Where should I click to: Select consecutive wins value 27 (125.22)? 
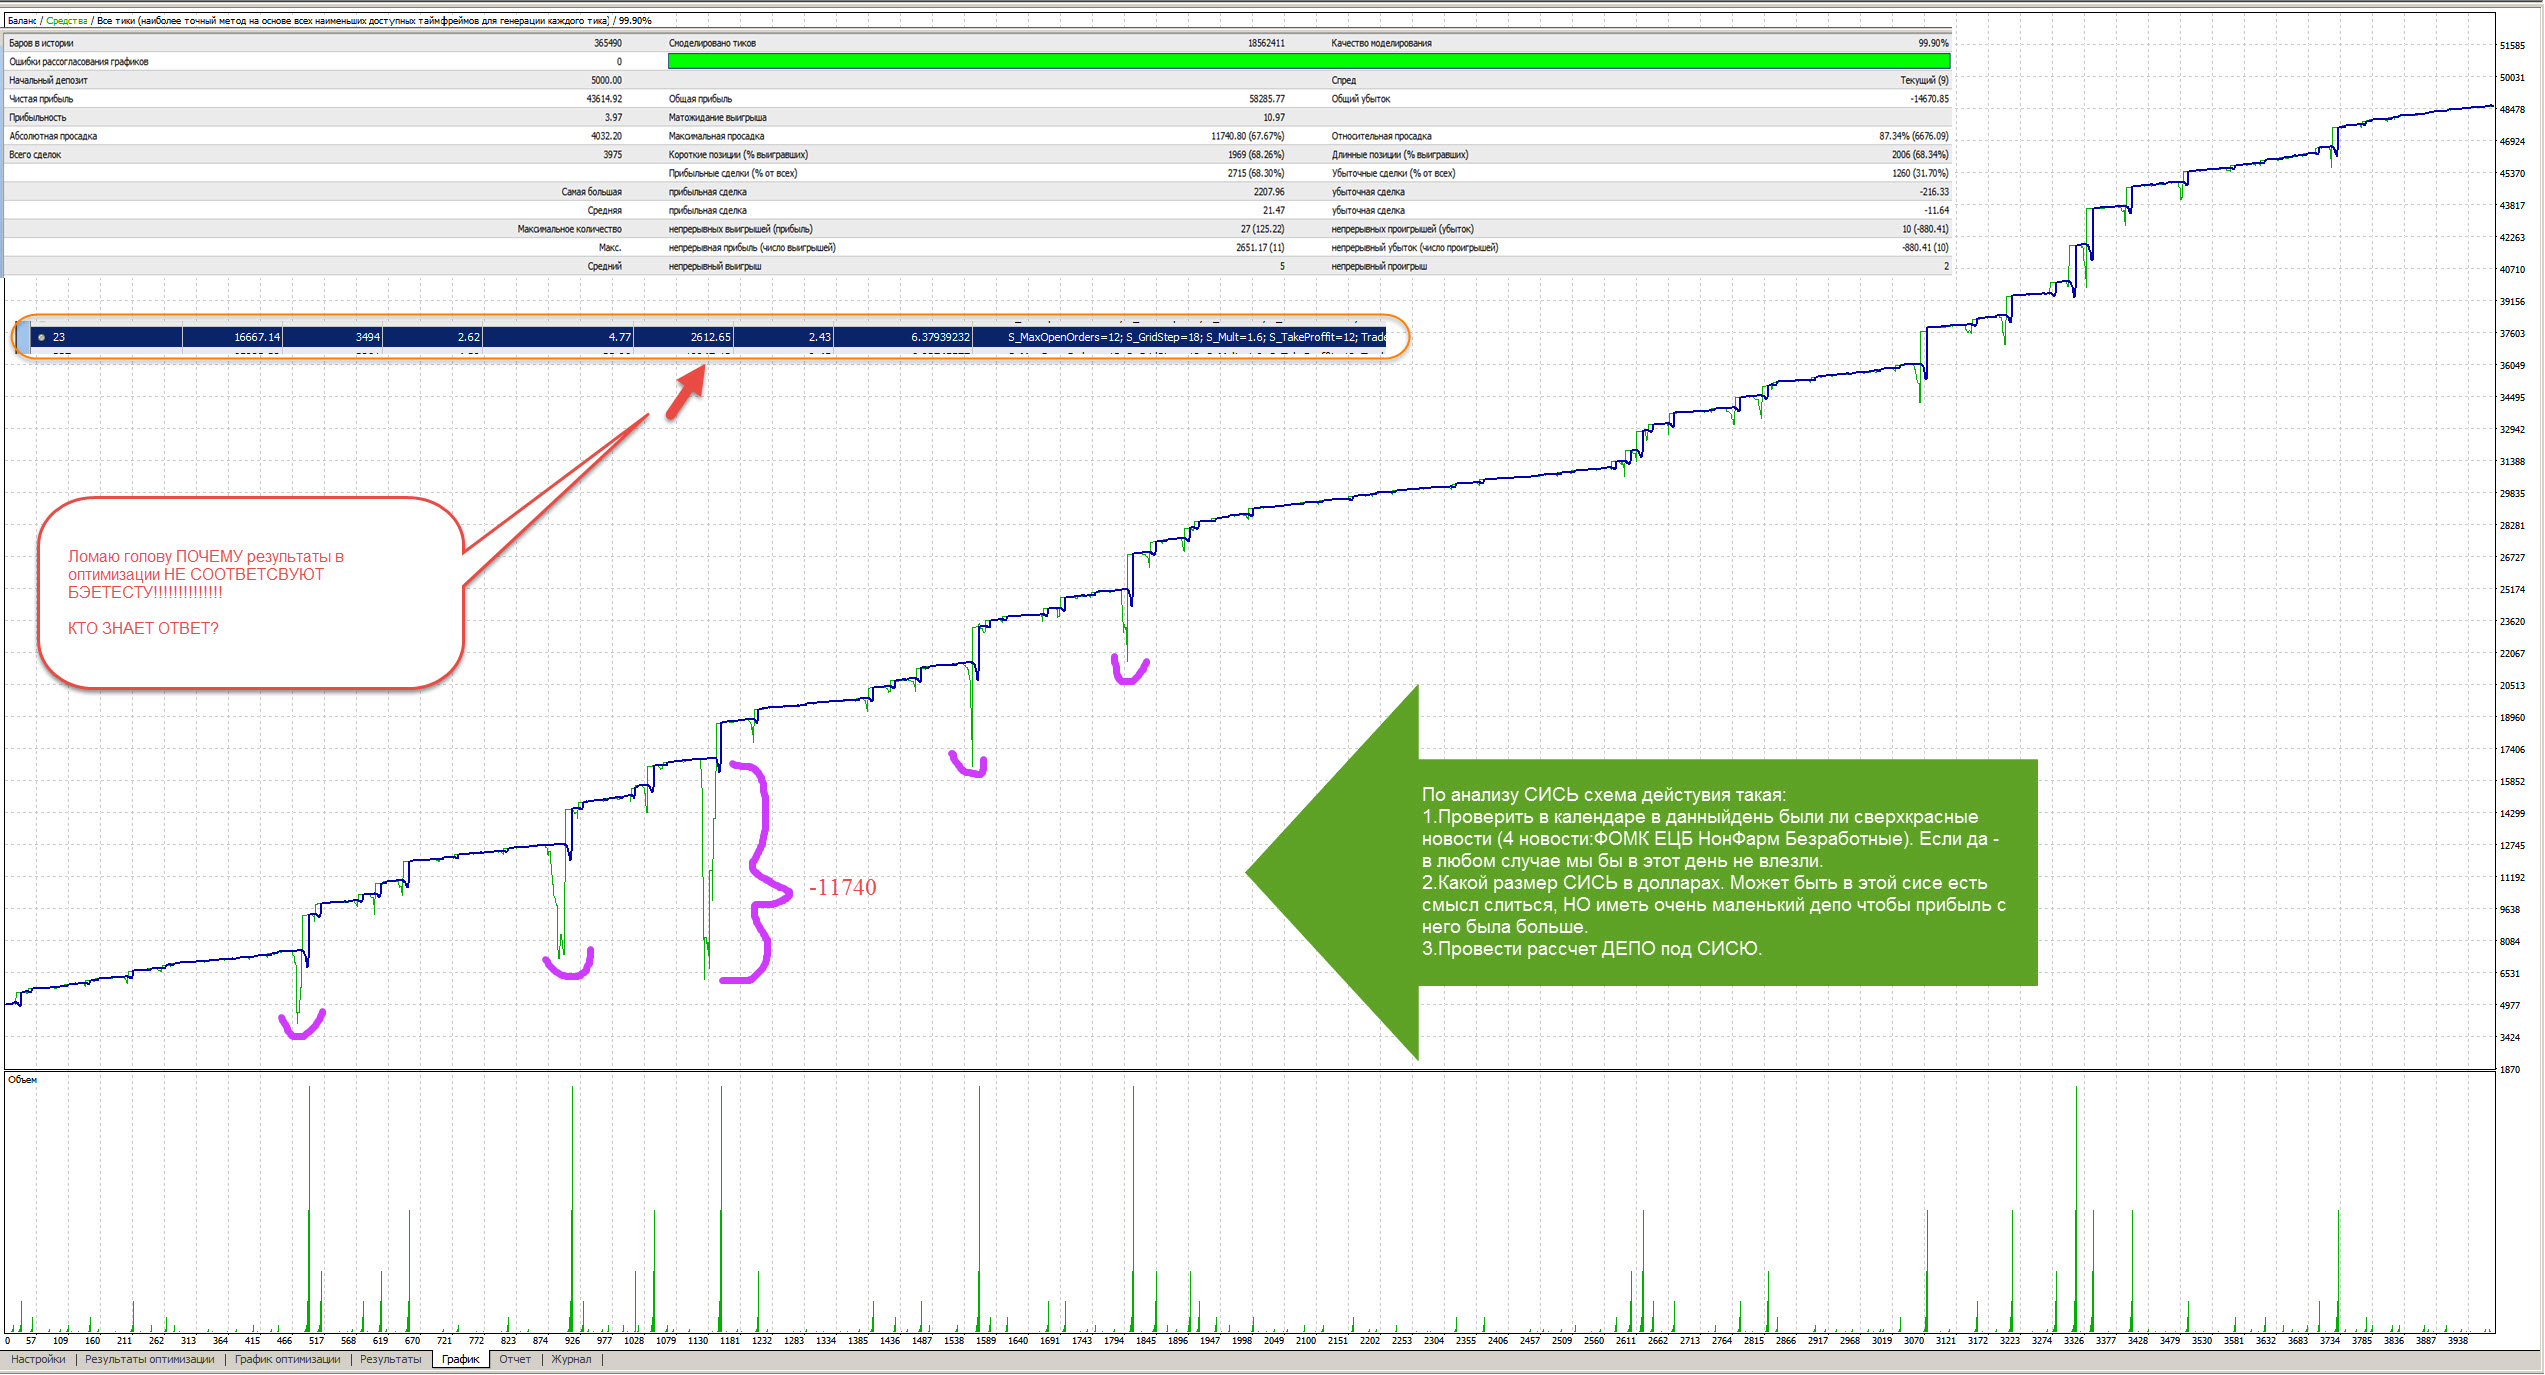(x=1262, y=229)
